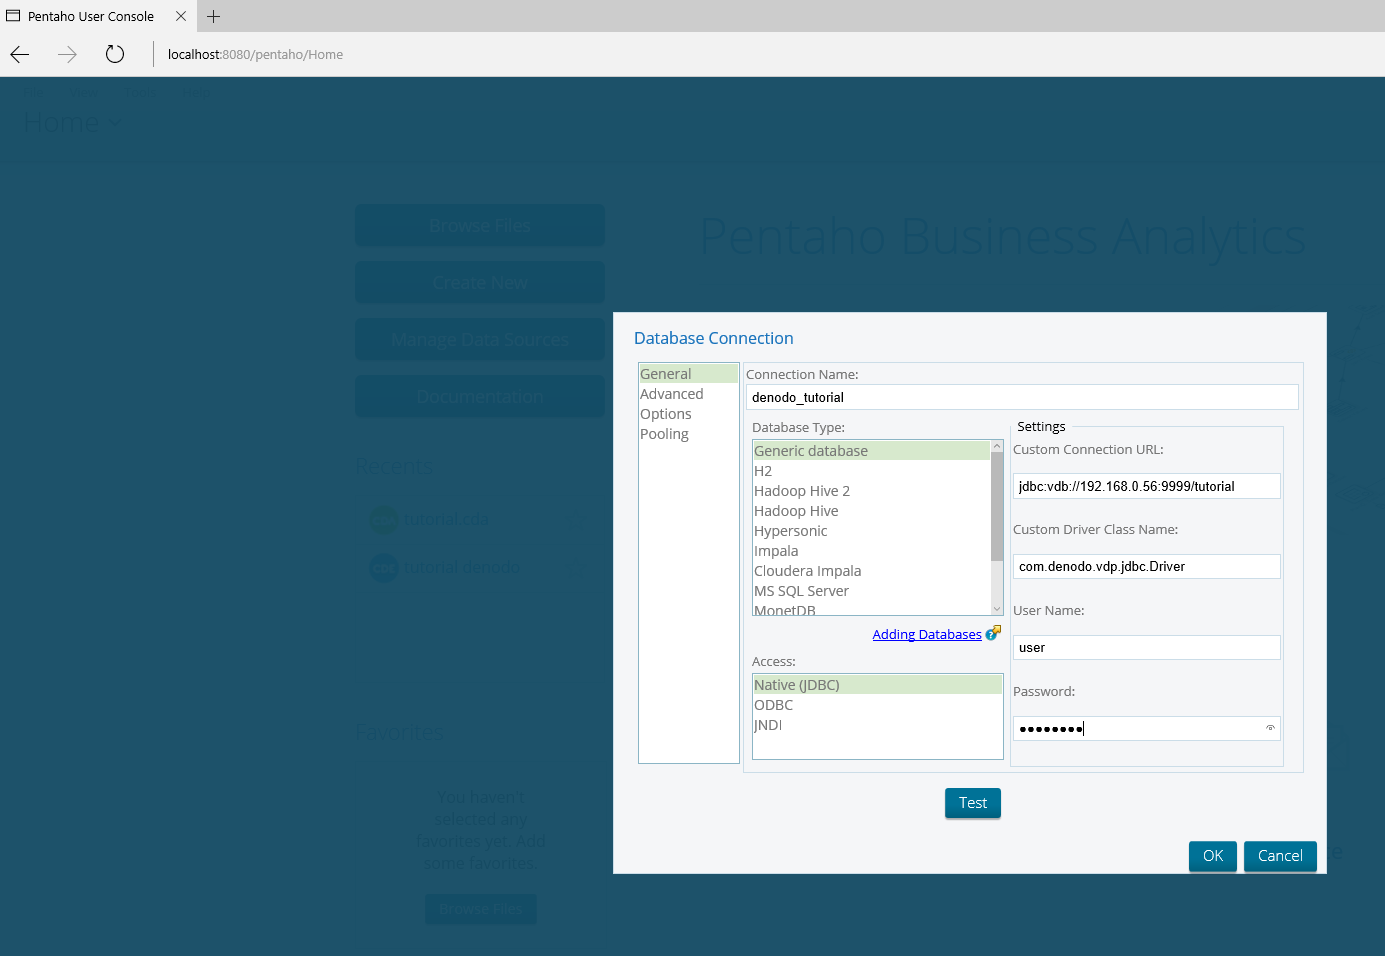Select the General section

[x=688, y=374]
